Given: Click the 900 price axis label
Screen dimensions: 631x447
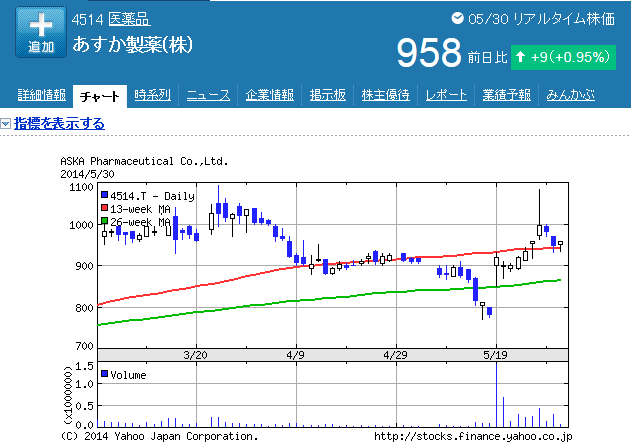Looking at the screenshot, I should [85, 266].
